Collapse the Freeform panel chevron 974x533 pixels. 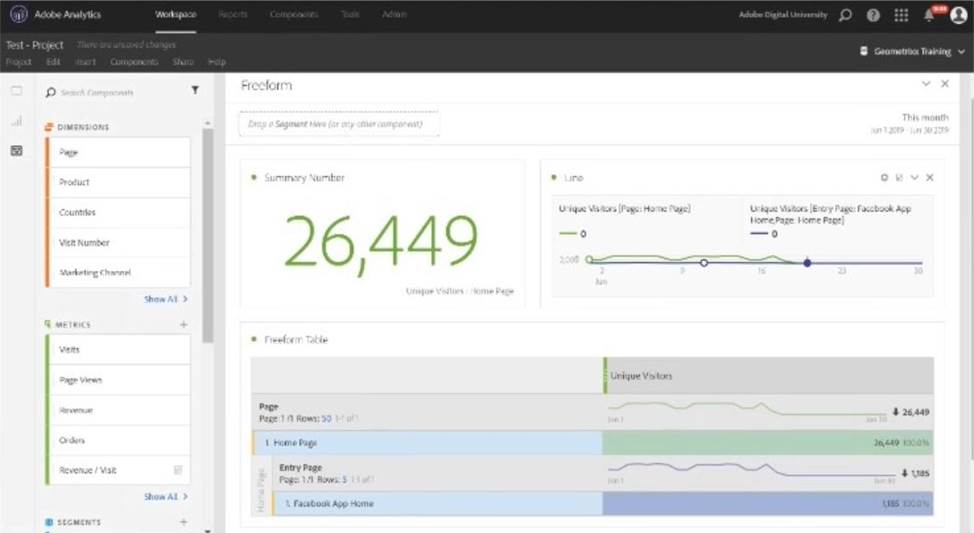pos(926,83)
